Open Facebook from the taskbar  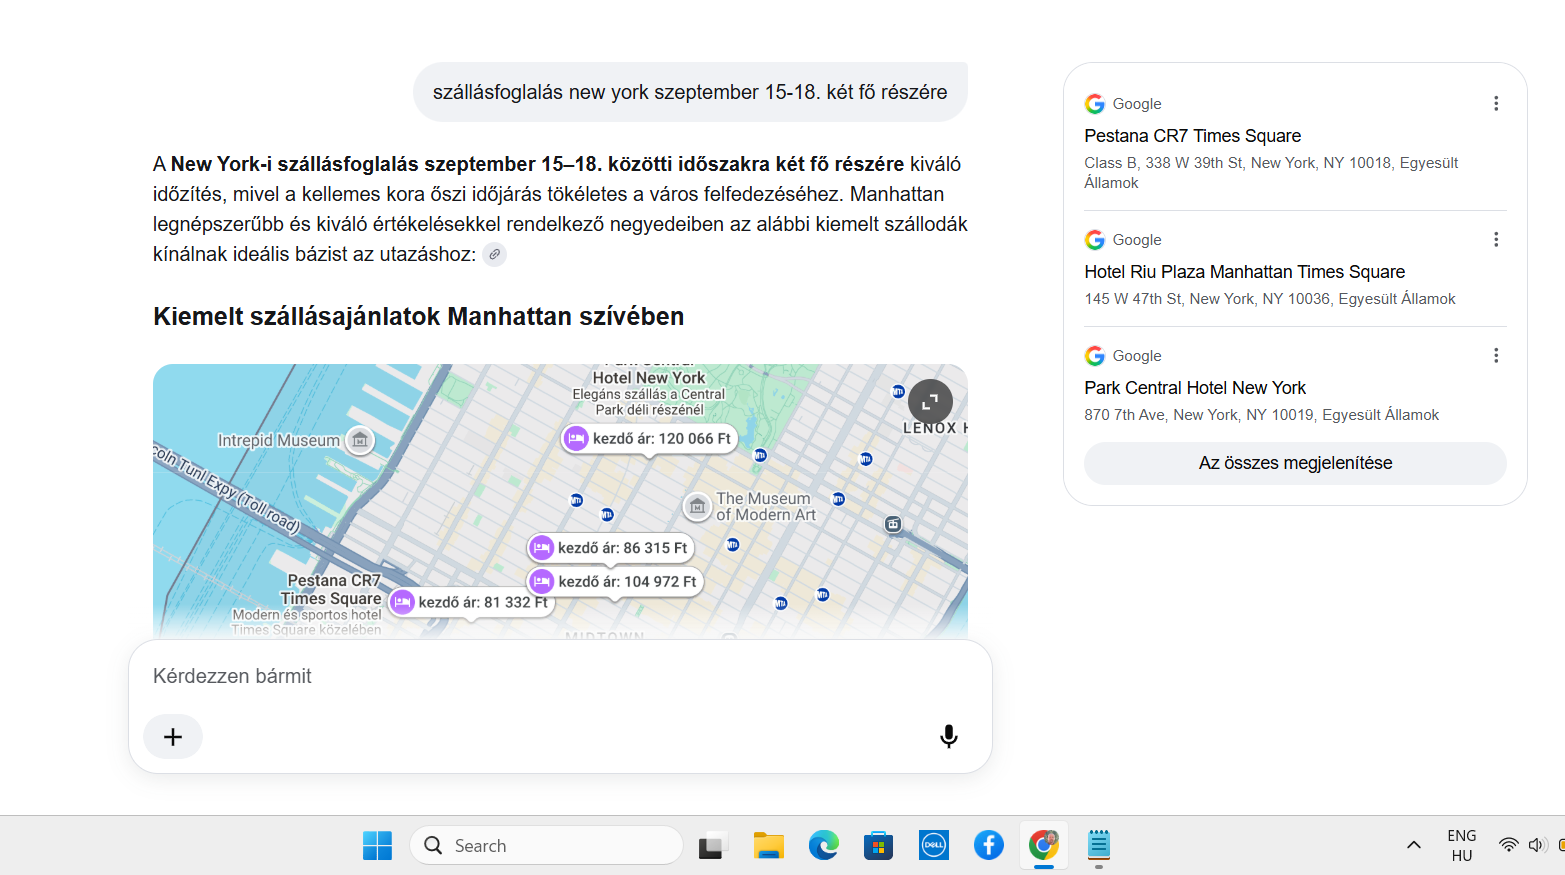click(988, 846)
